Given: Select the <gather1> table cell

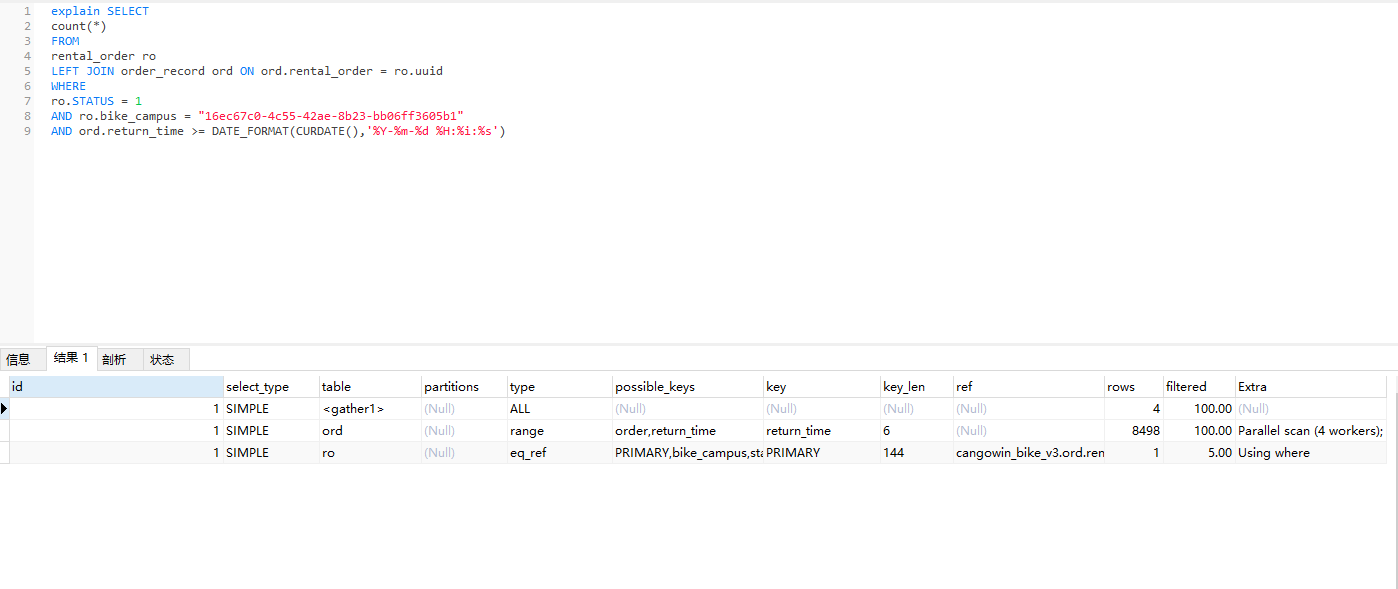Looking at the screenshot, I should (353, 409).
